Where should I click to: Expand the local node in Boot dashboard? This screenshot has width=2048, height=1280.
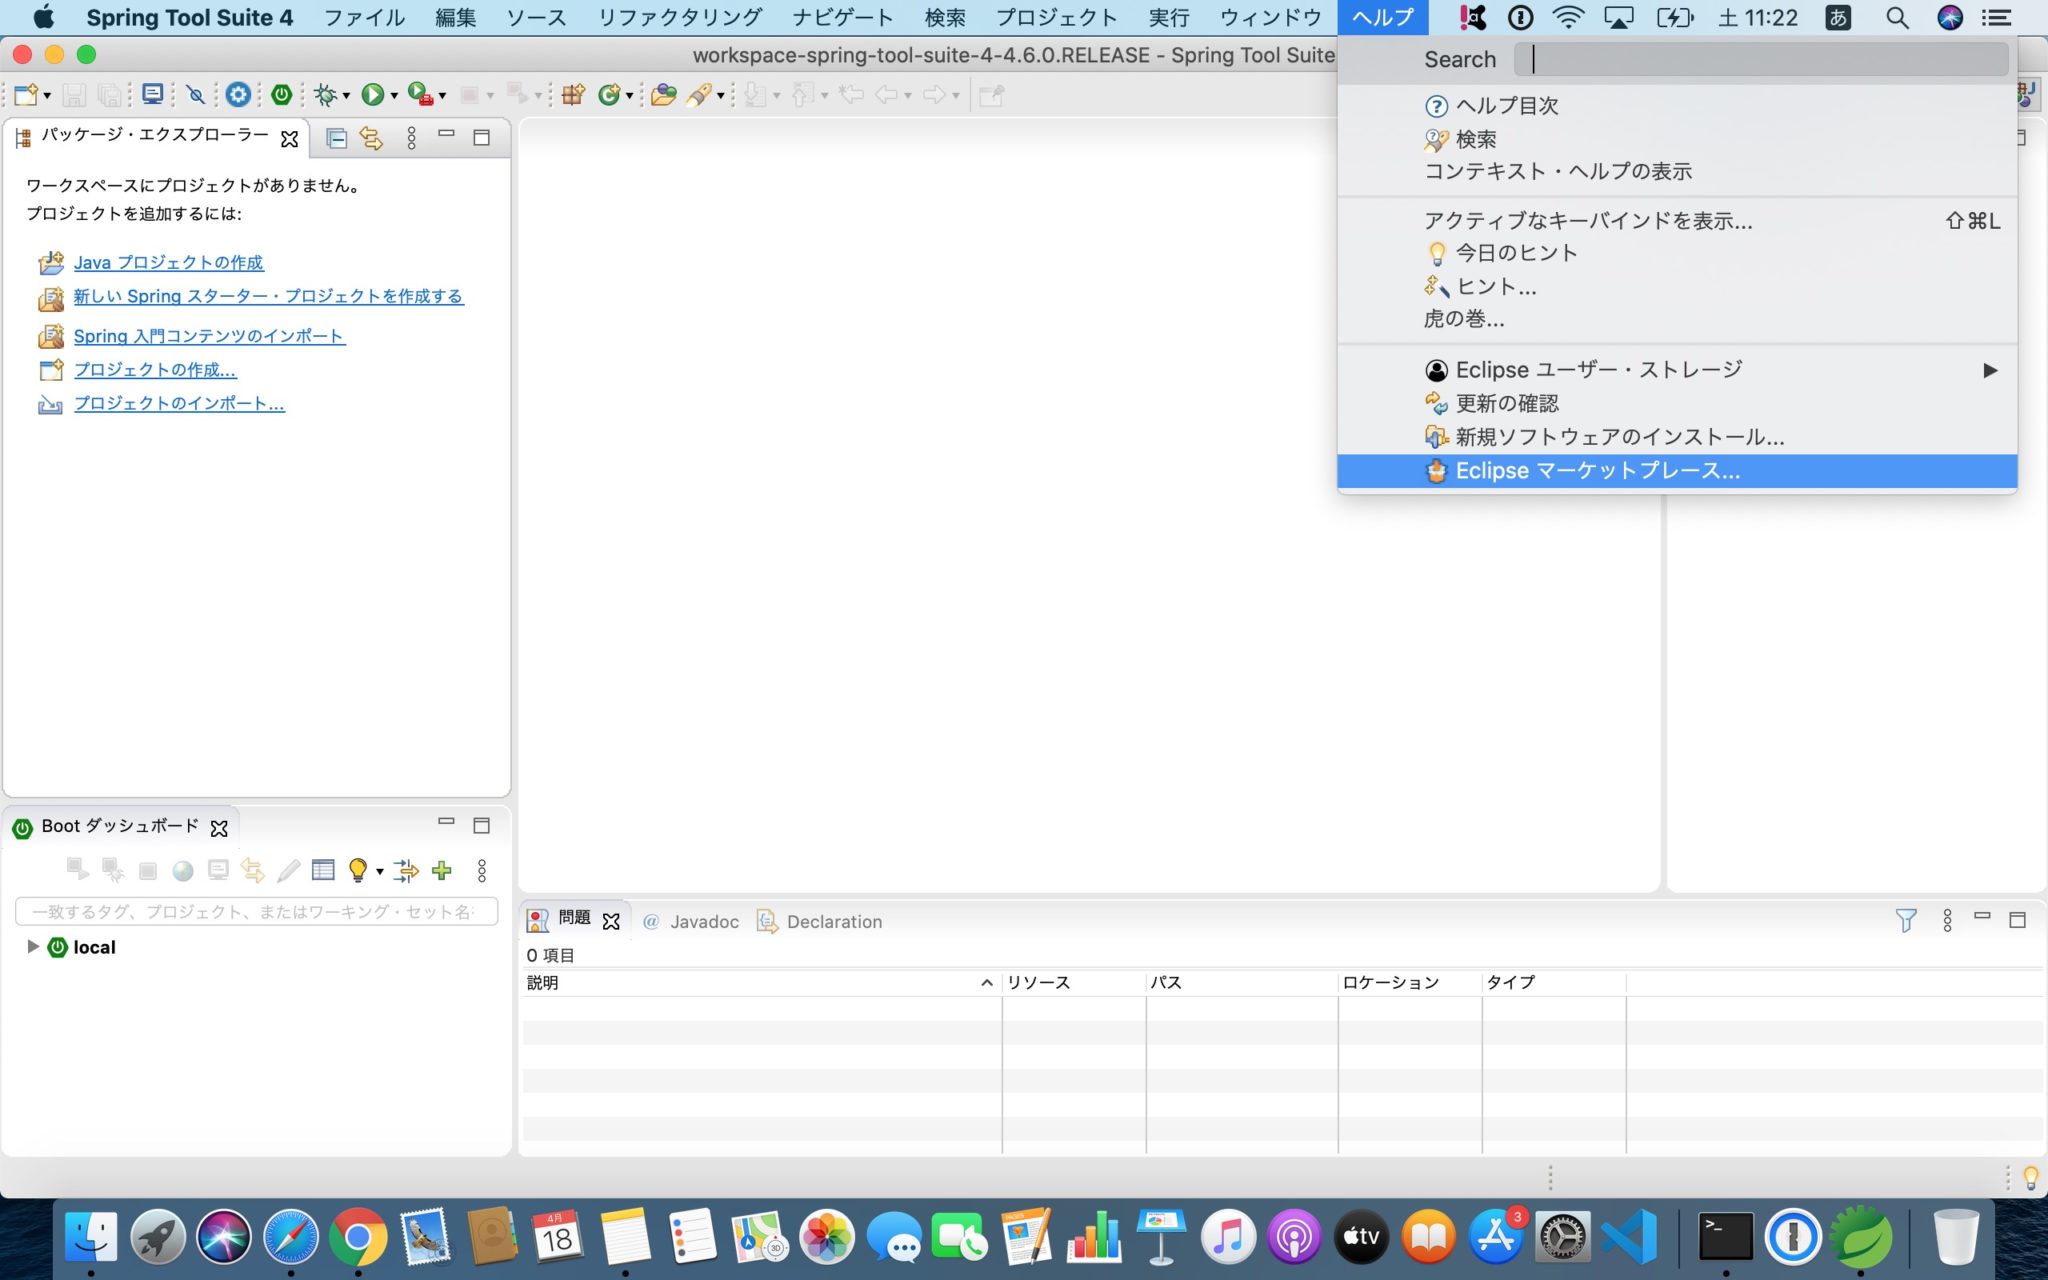[33, 947]
